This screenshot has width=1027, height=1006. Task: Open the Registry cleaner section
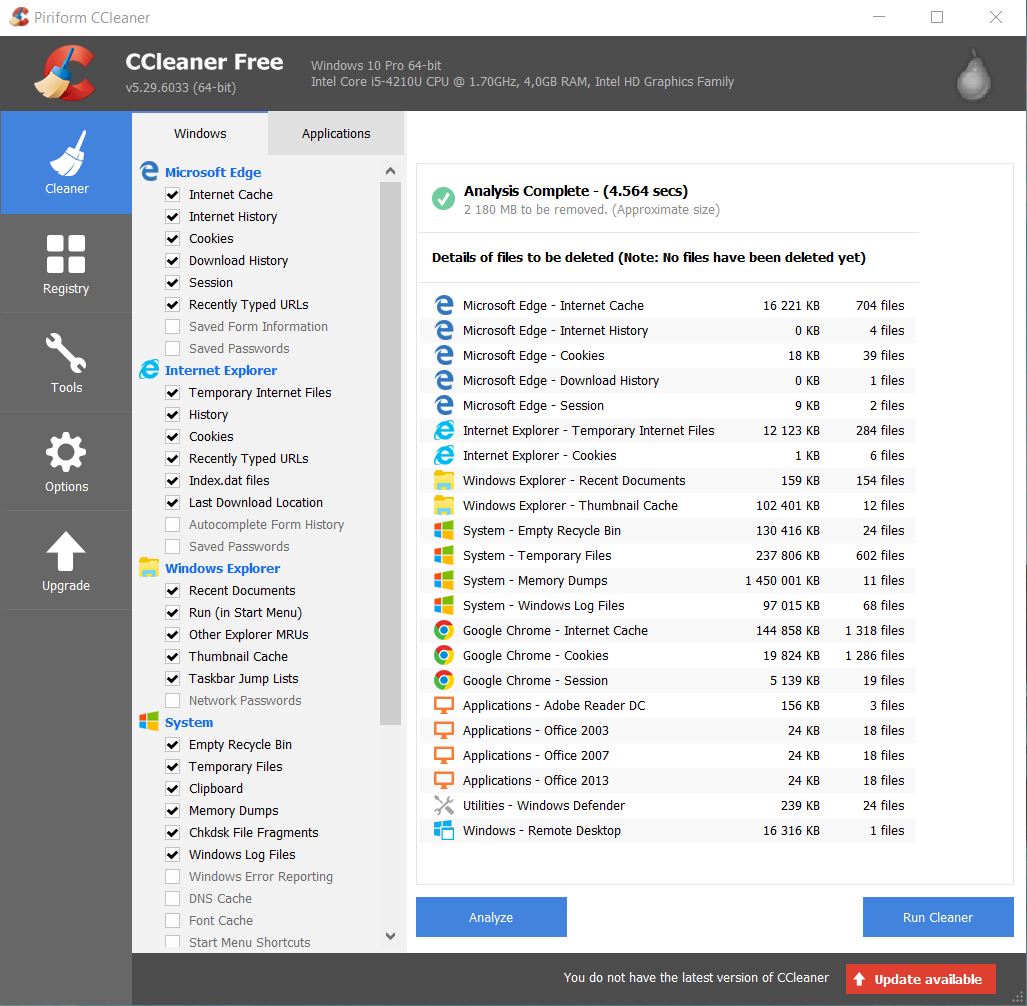click(66, 264)
